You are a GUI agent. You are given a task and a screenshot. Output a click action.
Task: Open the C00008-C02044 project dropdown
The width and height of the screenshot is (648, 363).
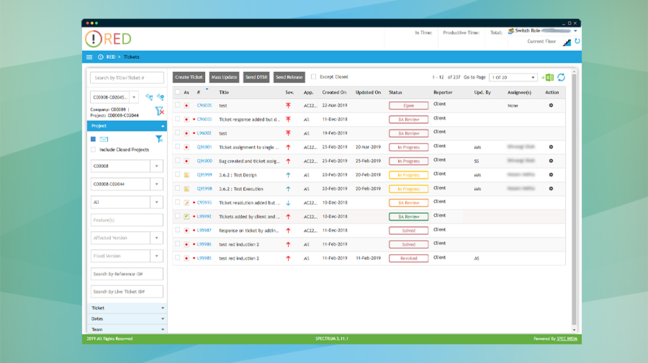tap(157, 184)
